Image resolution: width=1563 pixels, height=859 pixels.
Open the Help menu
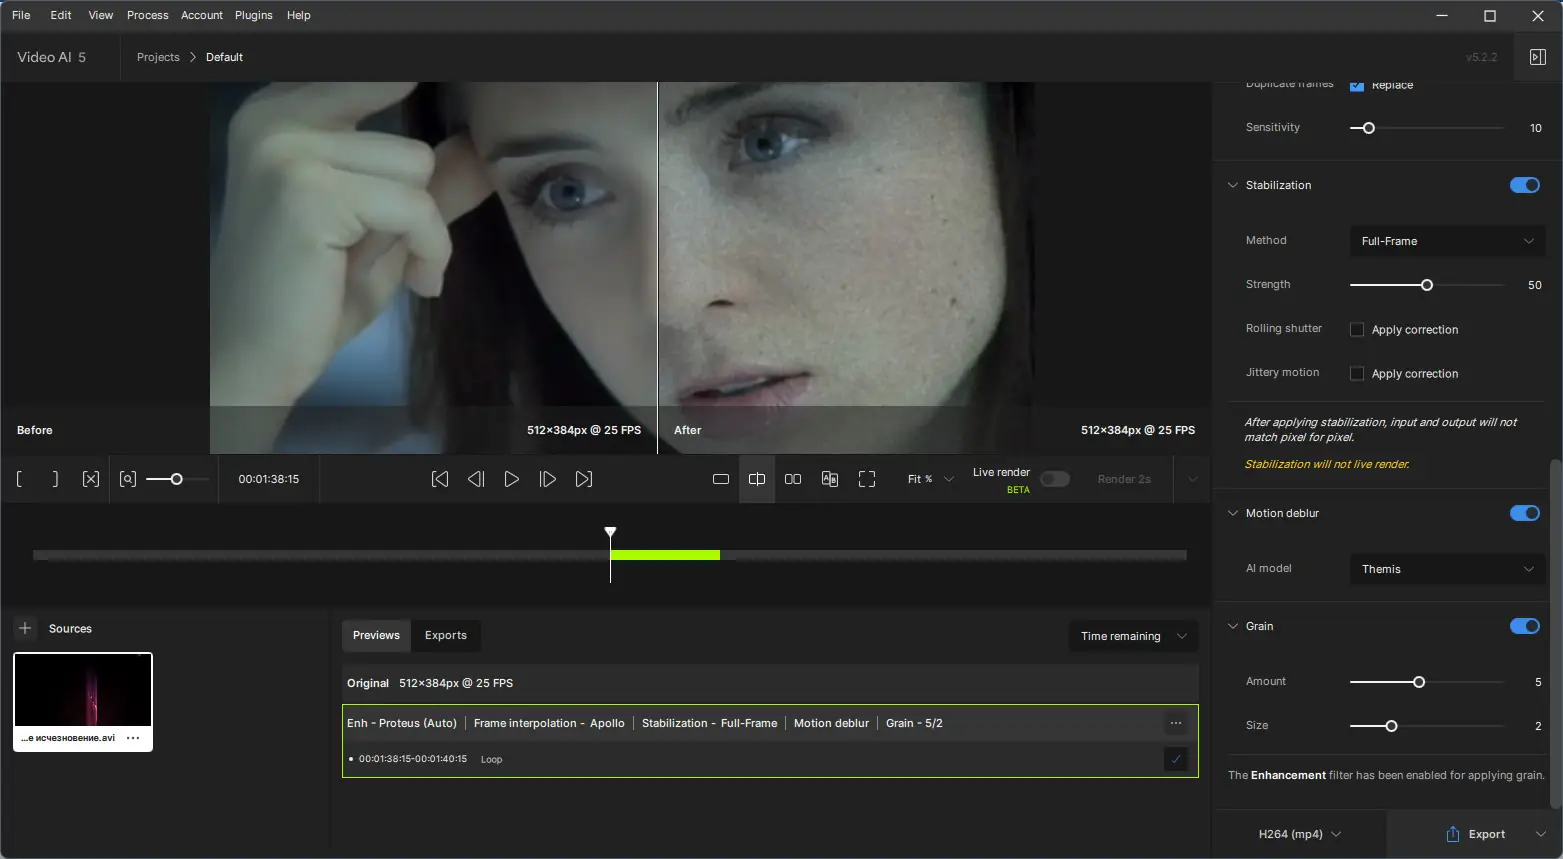pos(299,15)
